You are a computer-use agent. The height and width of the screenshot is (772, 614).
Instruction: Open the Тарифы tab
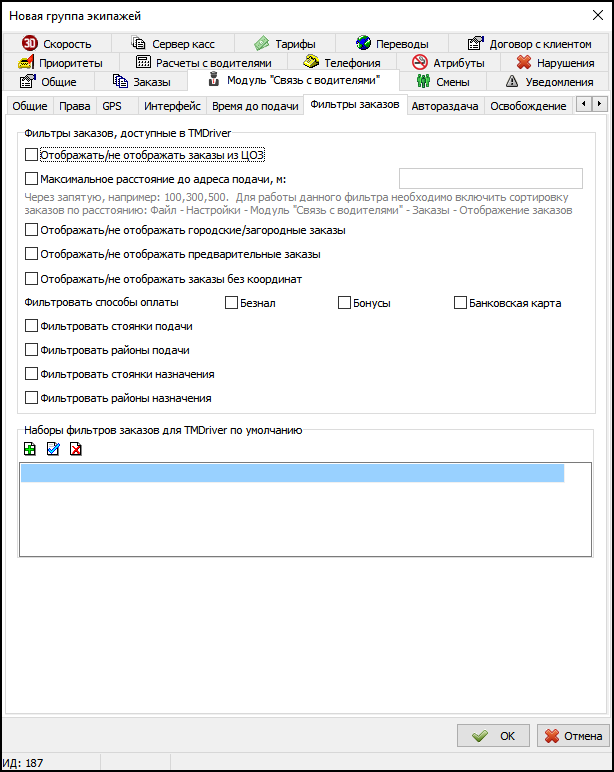click(285, 44)
